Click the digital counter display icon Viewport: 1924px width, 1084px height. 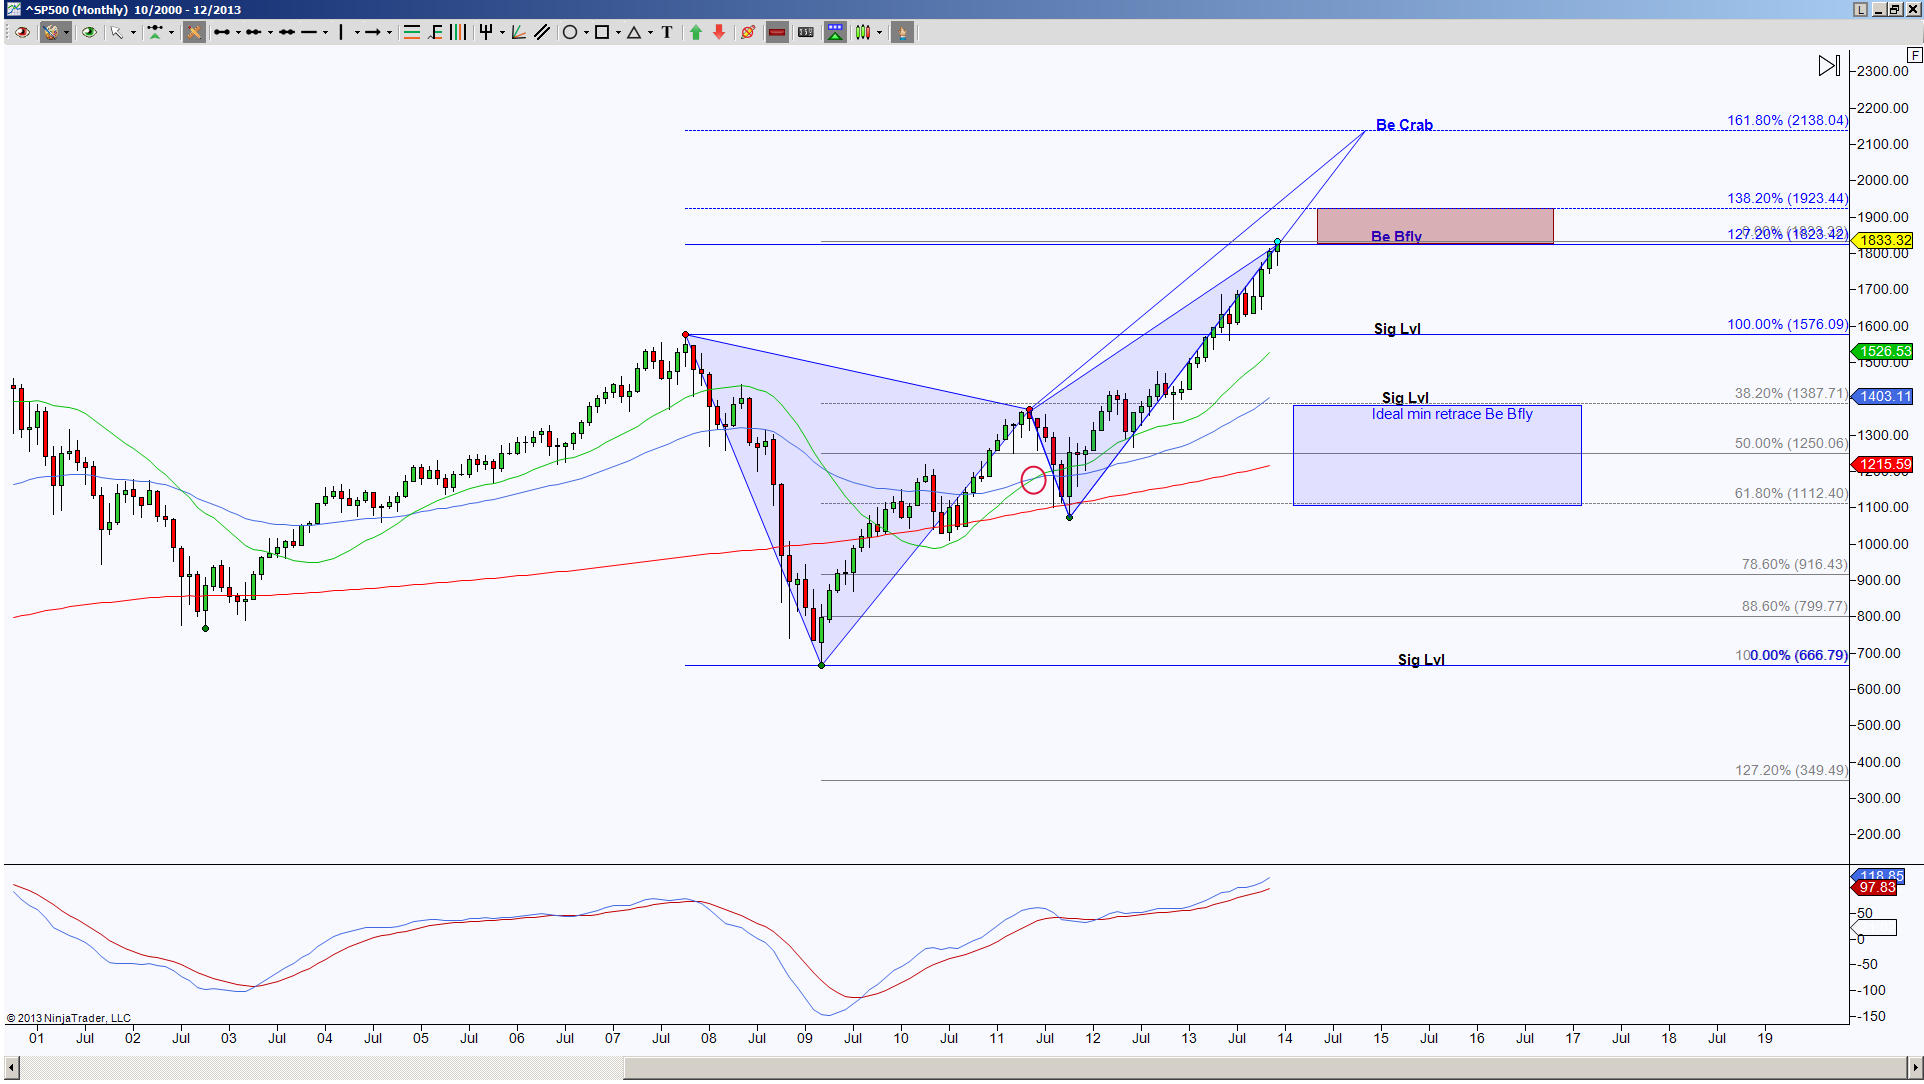point(806,32)
